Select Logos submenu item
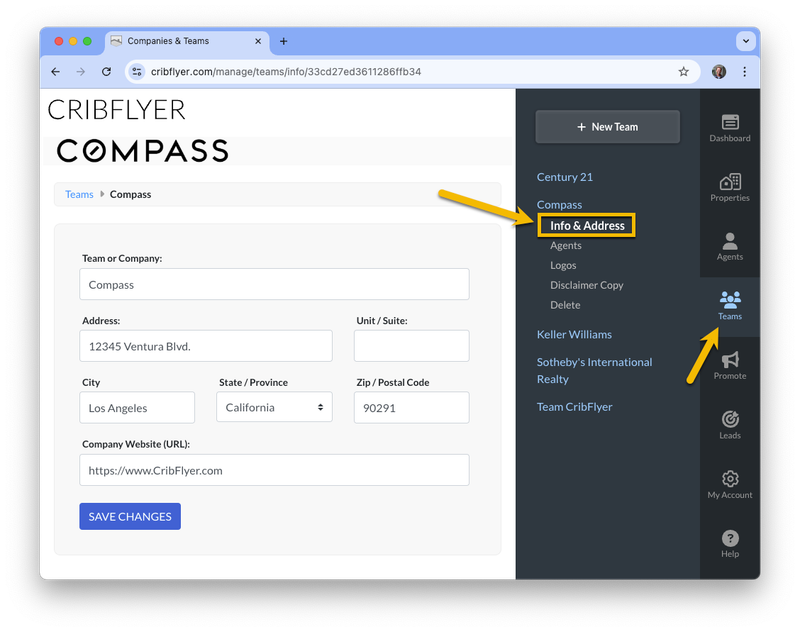The image size is (800, 632). [x=563, y=265]
